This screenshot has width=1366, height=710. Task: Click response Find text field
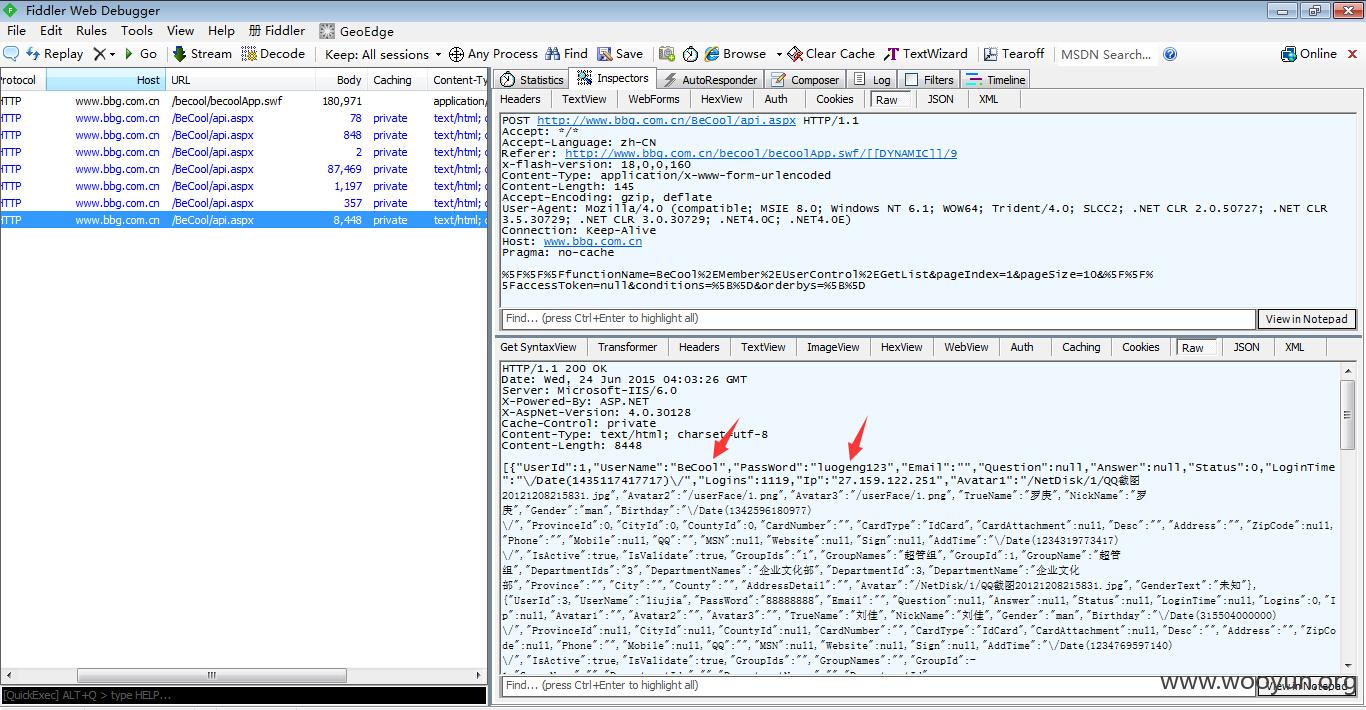click(x=877, y=686)
